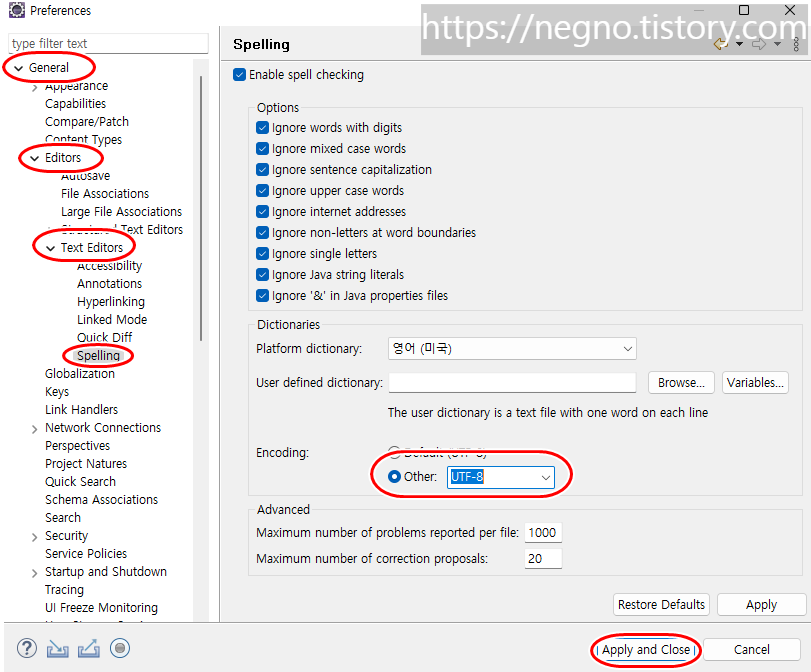Select Tracing in the tree

[64, 589]
